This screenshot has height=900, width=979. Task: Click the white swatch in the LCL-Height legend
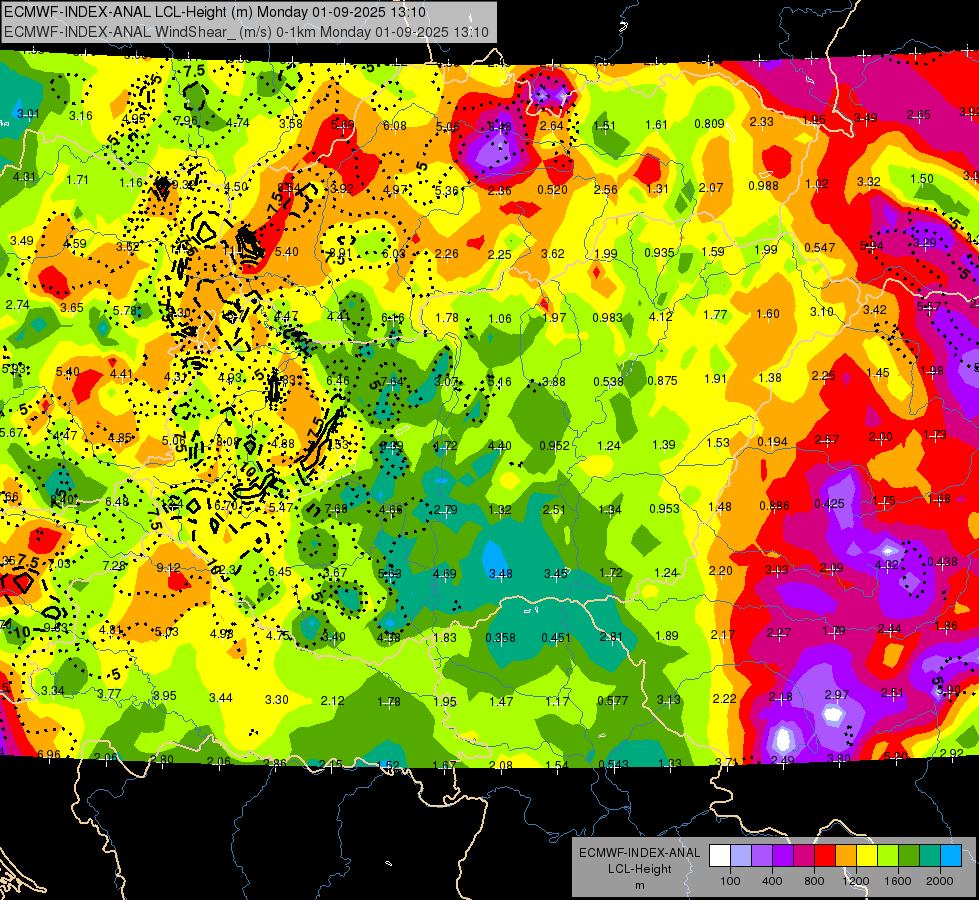coord(720,856)
